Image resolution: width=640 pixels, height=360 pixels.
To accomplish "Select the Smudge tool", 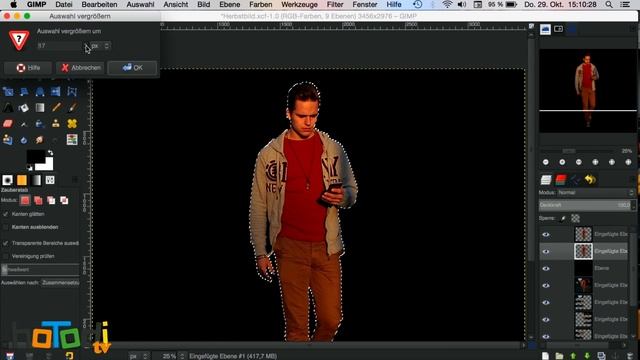I will point(40,140).
